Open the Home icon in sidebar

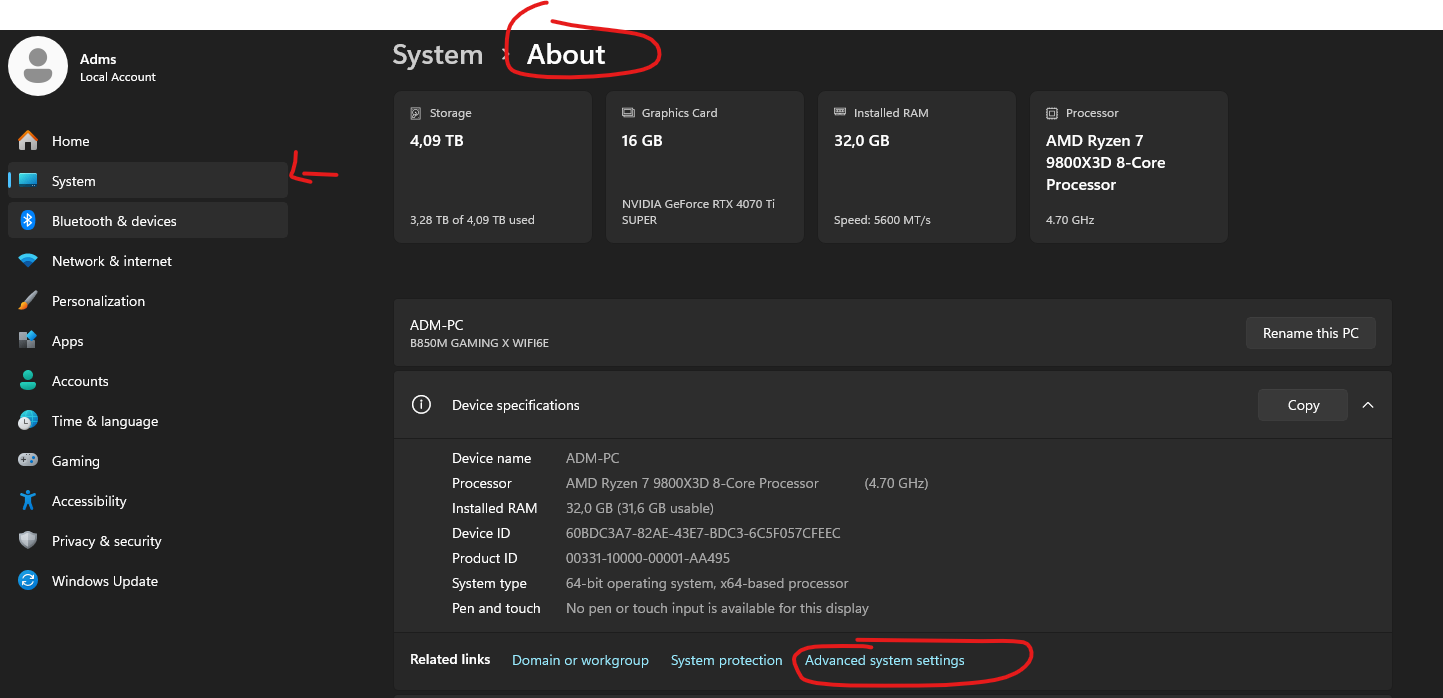click(28, 141)
